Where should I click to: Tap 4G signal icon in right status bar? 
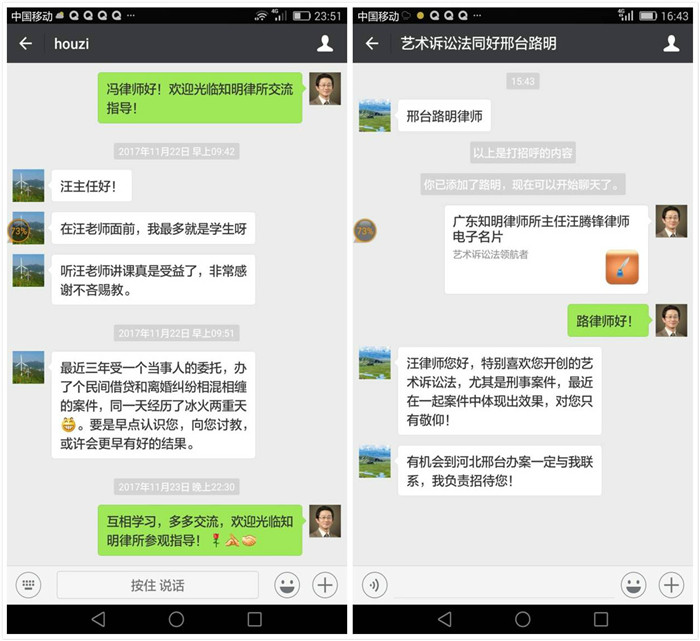point(625,15)
